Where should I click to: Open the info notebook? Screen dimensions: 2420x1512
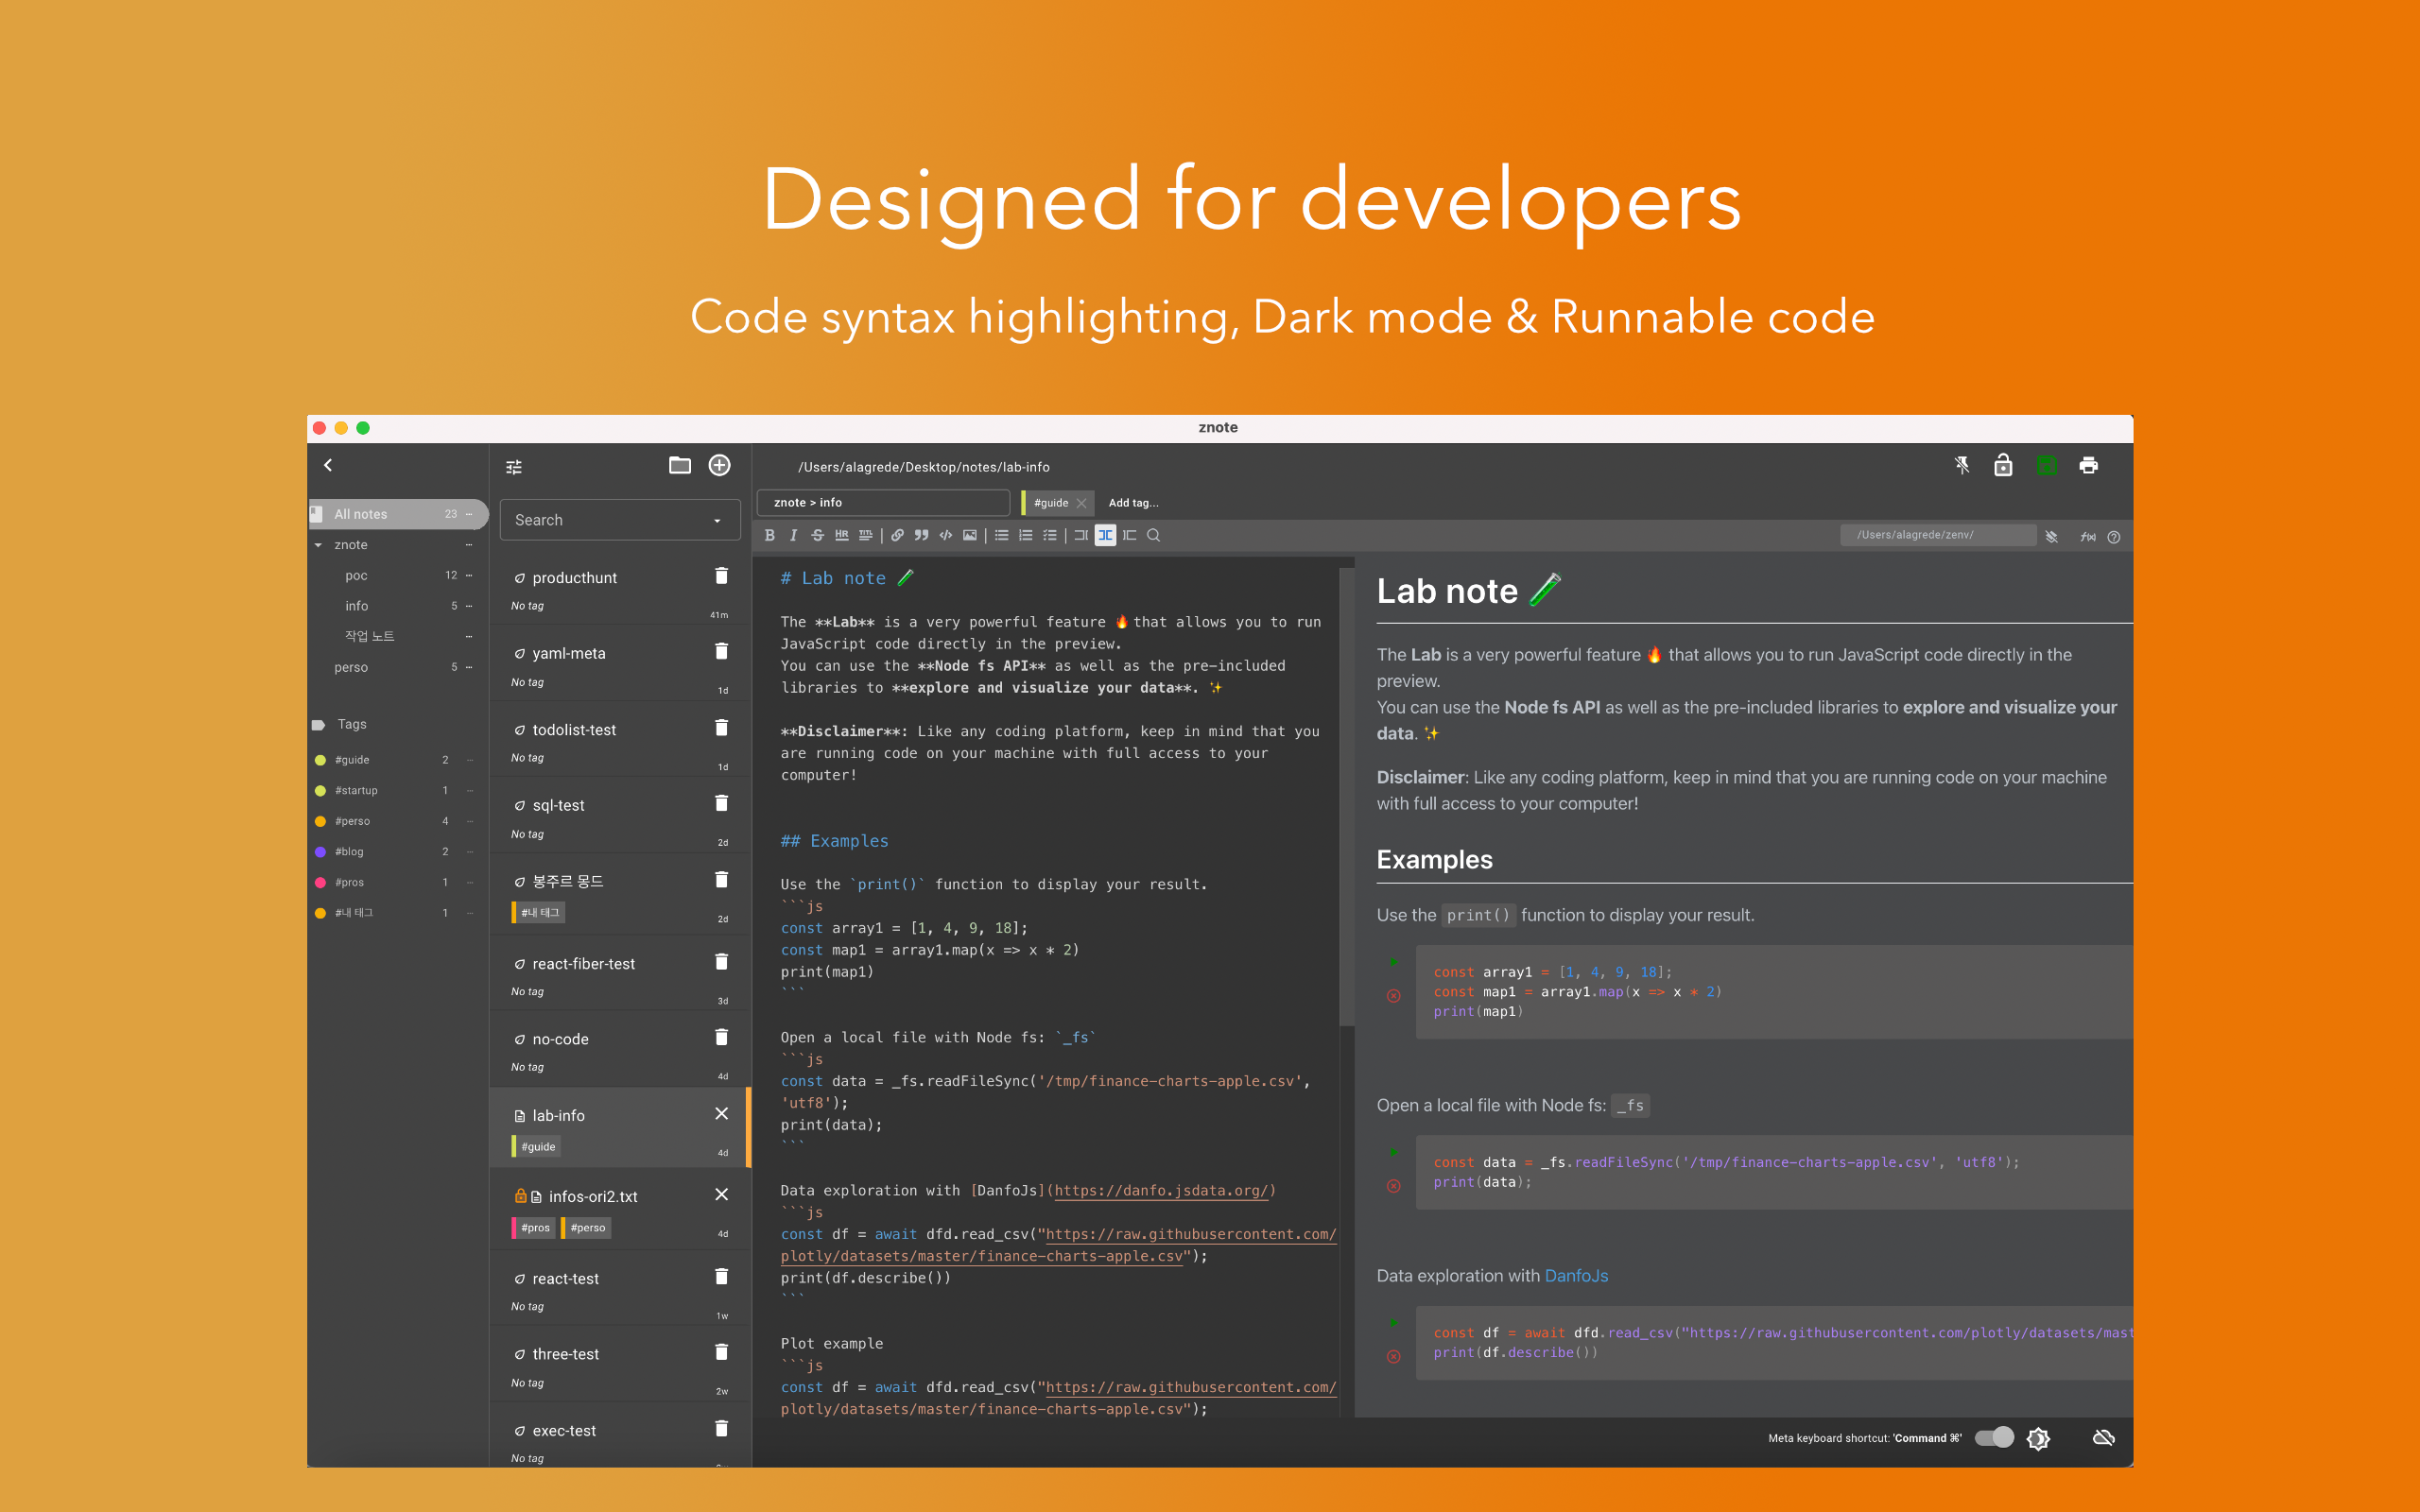(357, 606)
